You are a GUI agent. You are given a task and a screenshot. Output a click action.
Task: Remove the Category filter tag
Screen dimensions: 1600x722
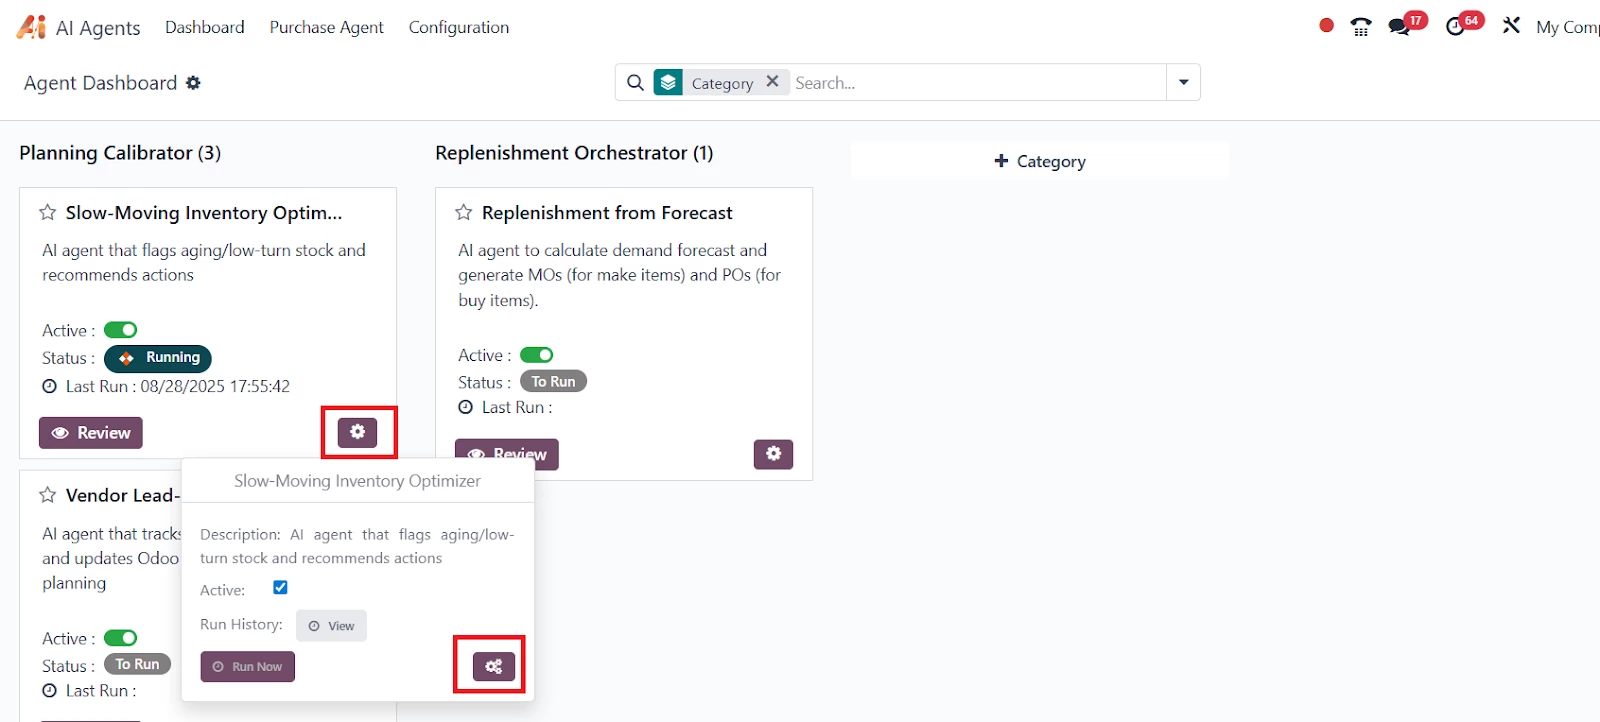click(x=772, y=82)
